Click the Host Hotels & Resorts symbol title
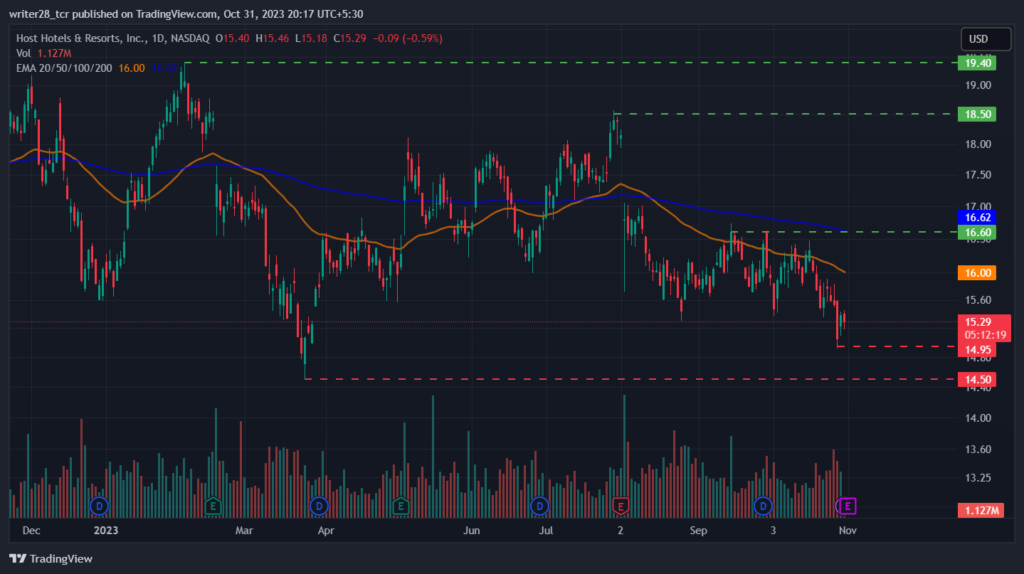Screen dimensions: 1024x574 coord(112,39)
